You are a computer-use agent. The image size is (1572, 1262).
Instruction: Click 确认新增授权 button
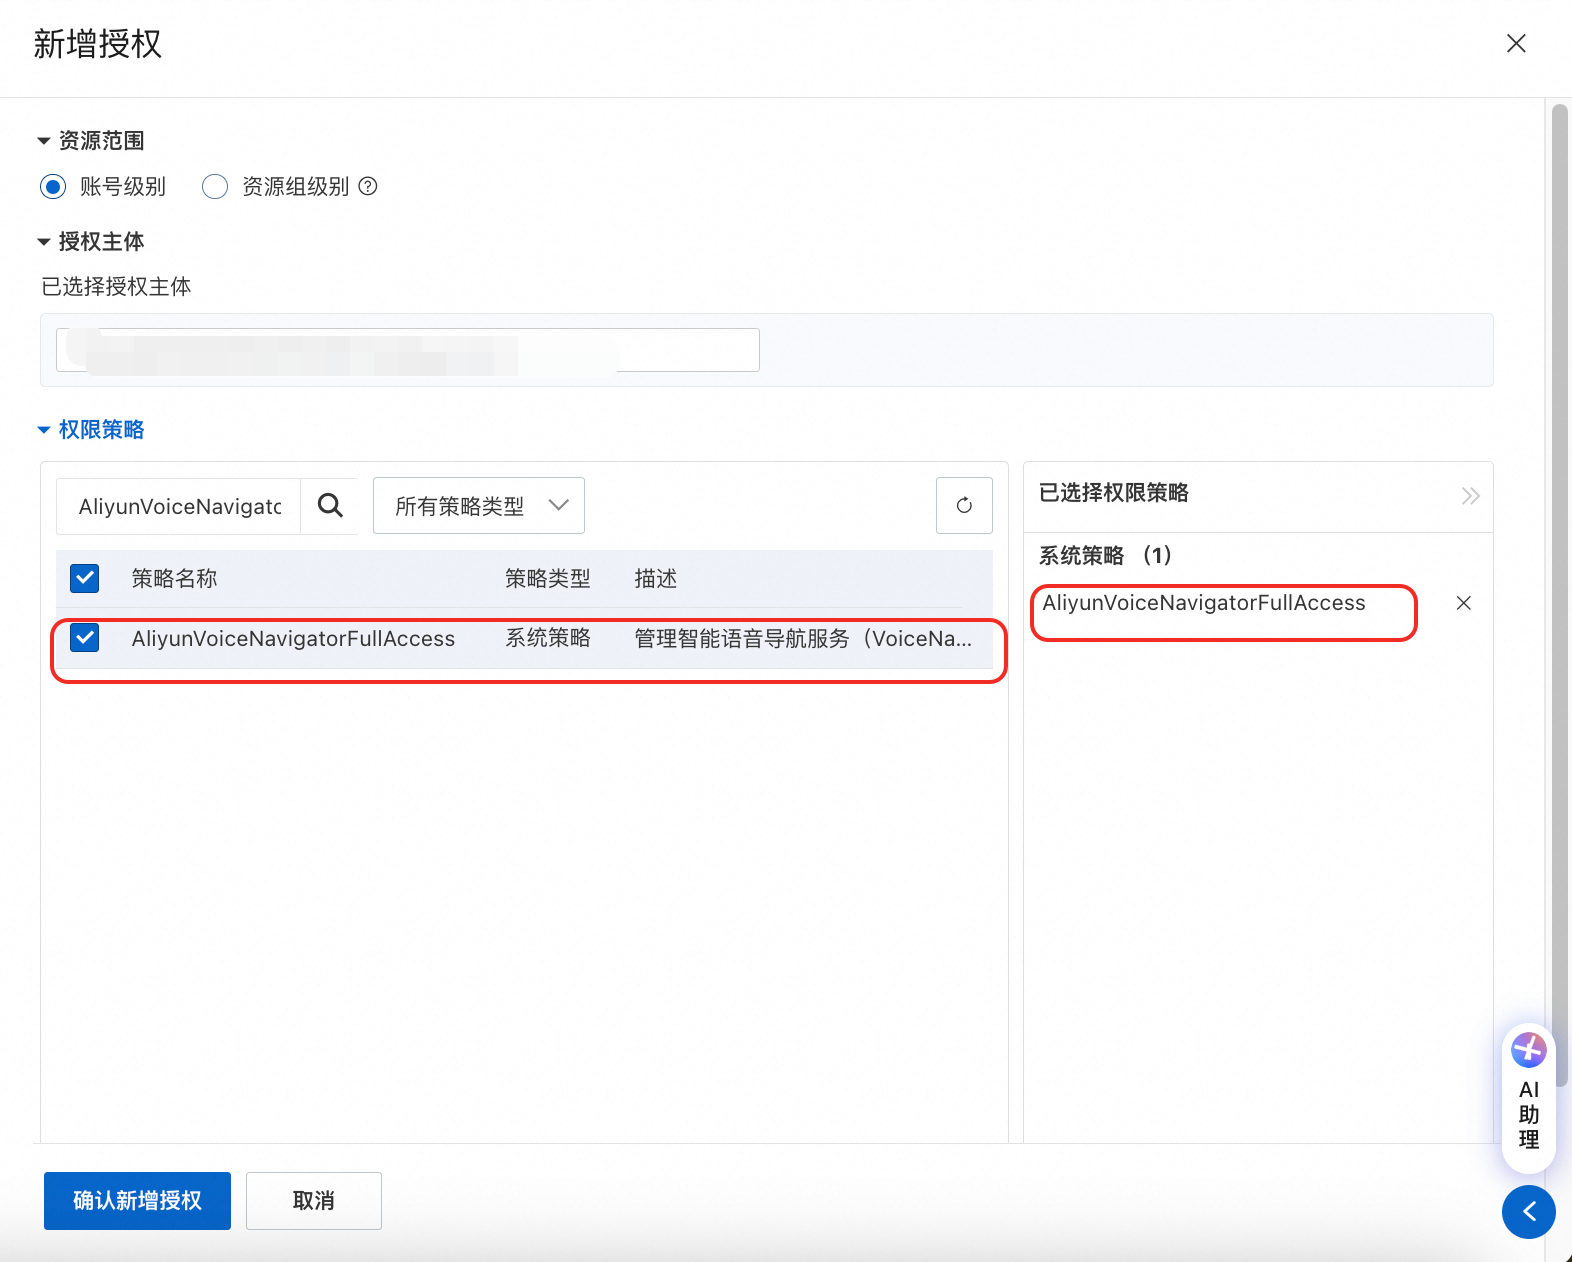coord(137,1200)
